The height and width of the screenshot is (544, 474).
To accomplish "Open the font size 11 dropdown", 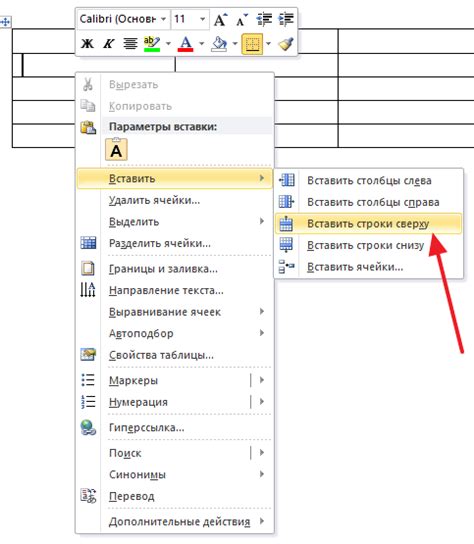I will pos(189,19).
